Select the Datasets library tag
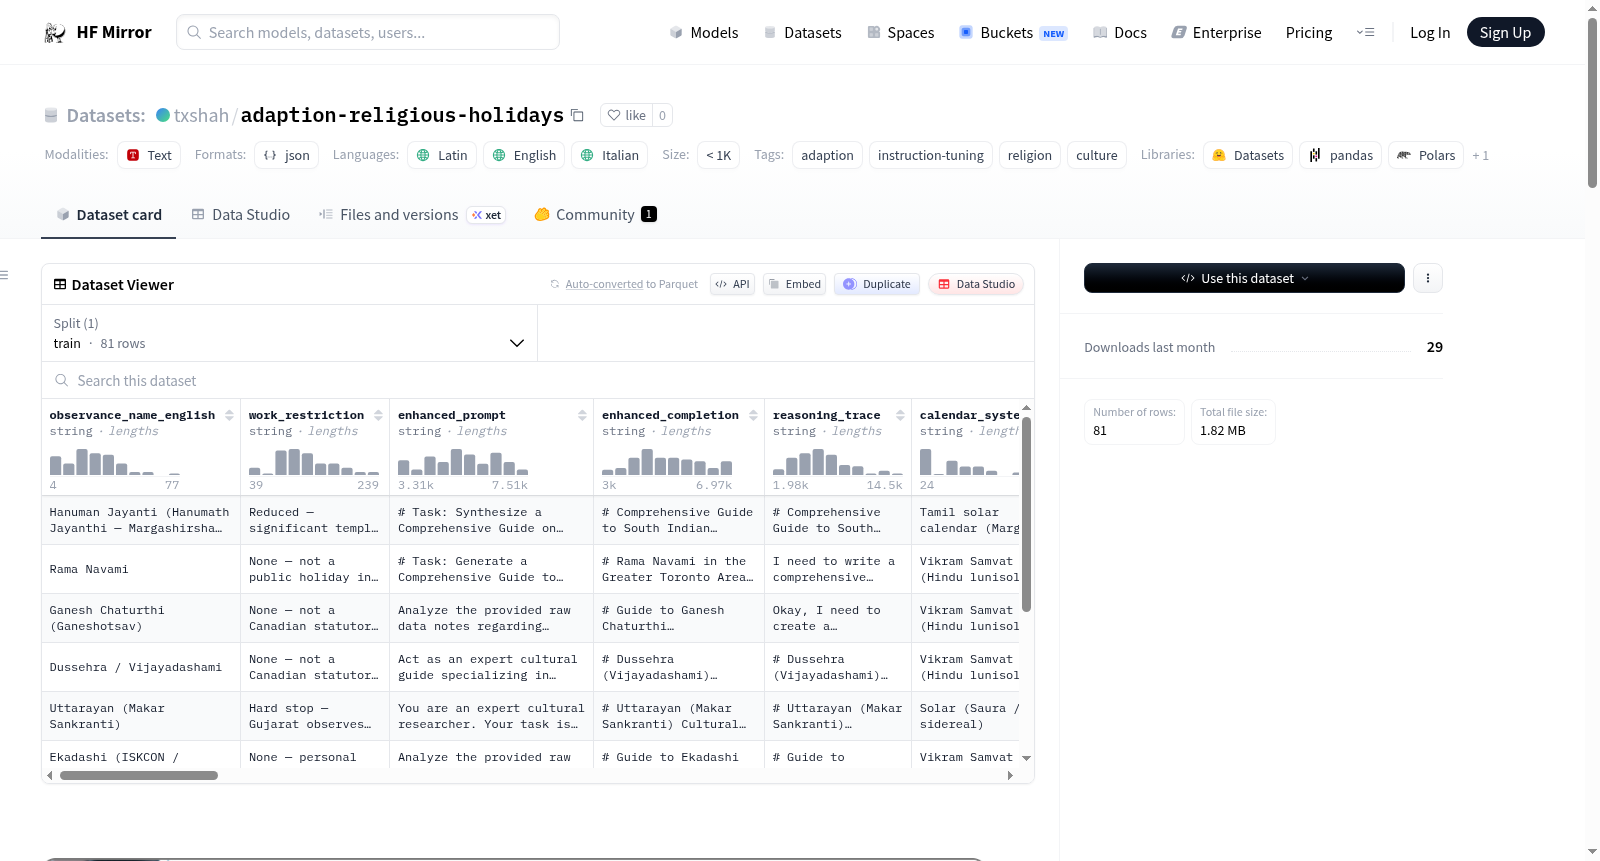The image size is (1600, 861). click(x=1248, y=155)
